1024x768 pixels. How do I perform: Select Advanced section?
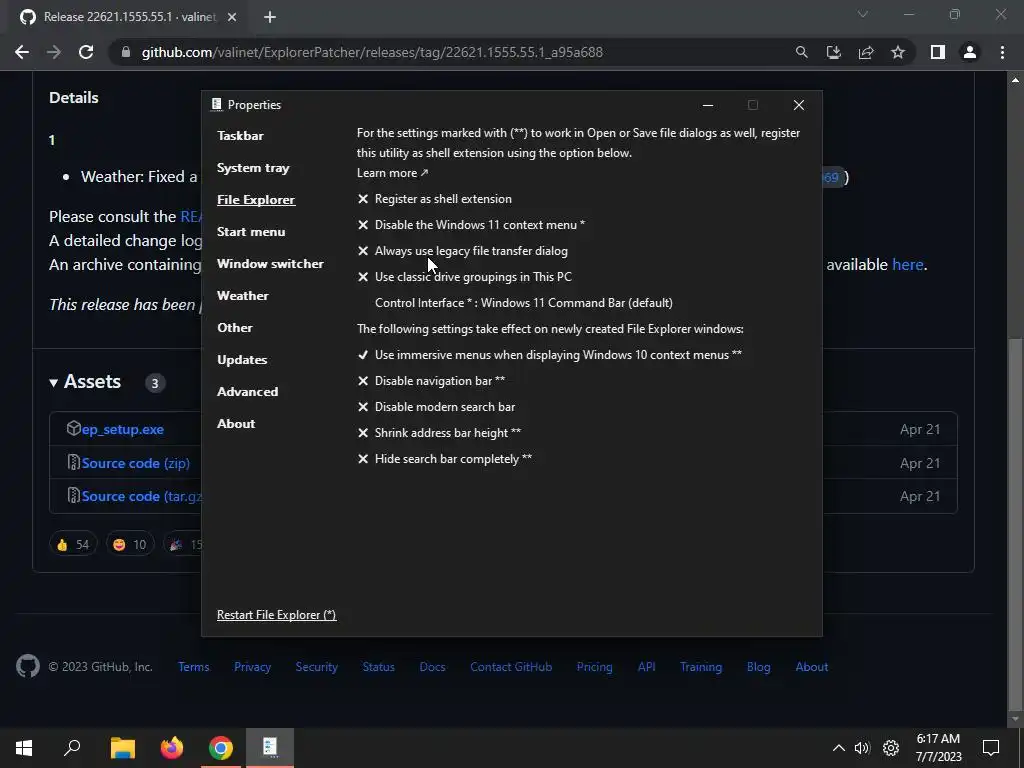(x=248, y=392)
